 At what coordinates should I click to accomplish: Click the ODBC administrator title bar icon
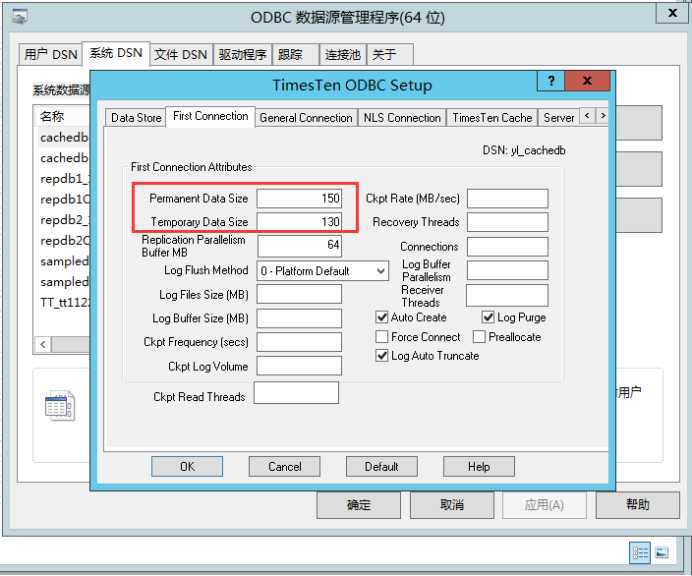19,17
